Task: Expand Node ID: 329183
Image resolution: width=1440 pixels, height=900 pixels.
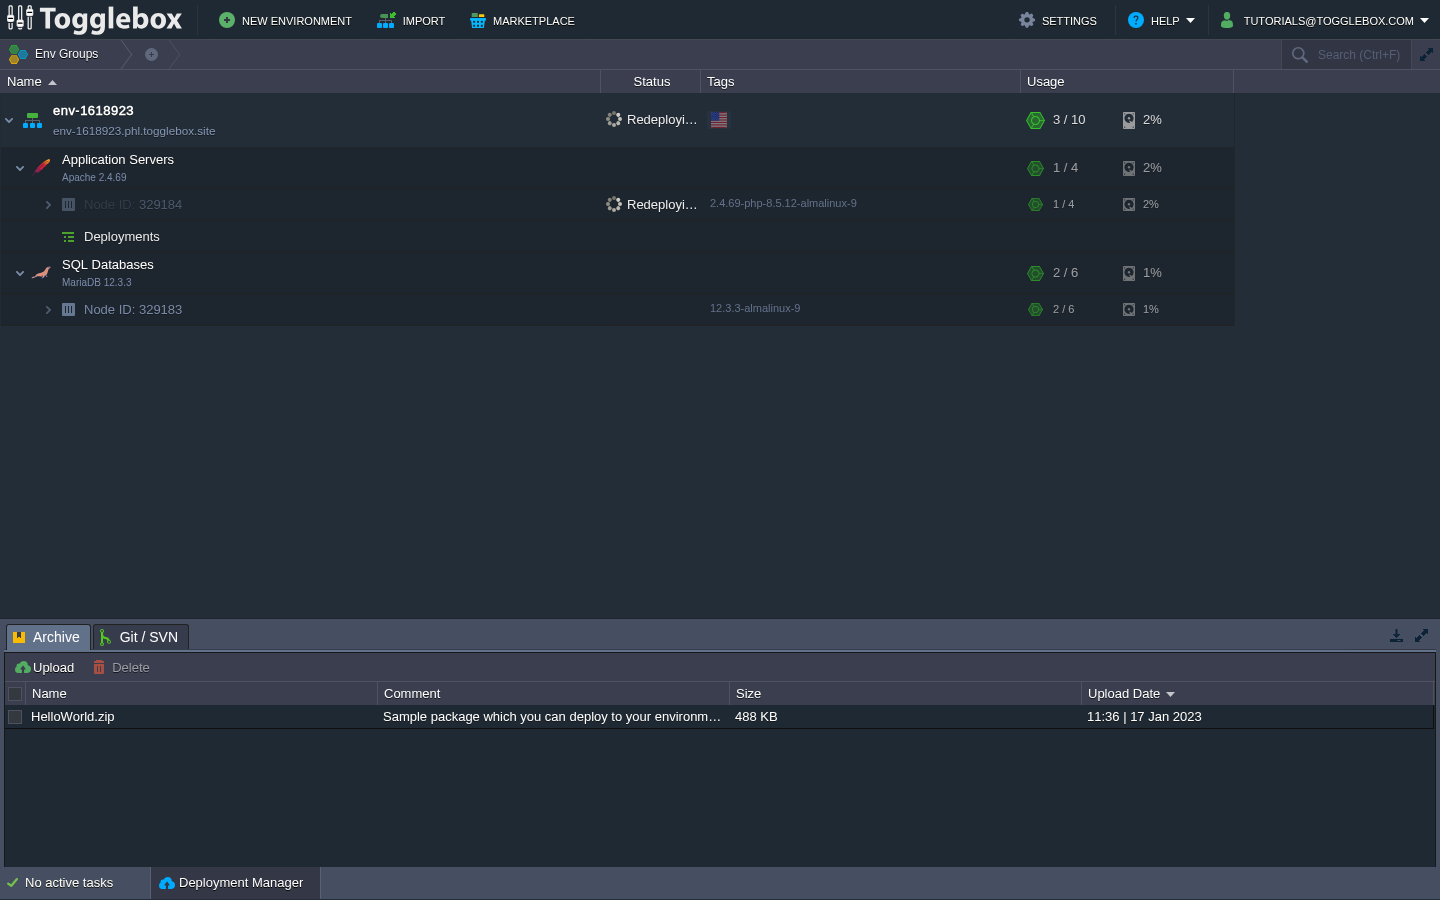Action: [x=48, y=310]
